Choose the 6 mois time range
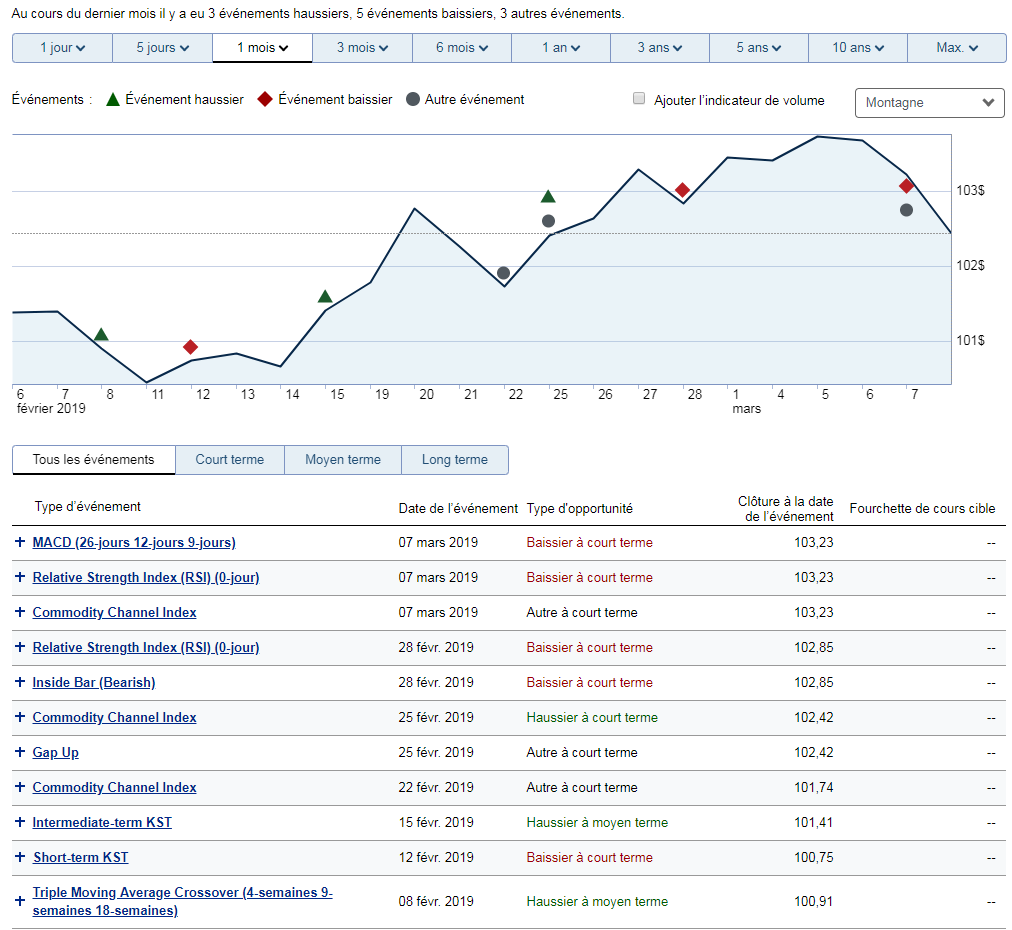 tap(462, 48)
